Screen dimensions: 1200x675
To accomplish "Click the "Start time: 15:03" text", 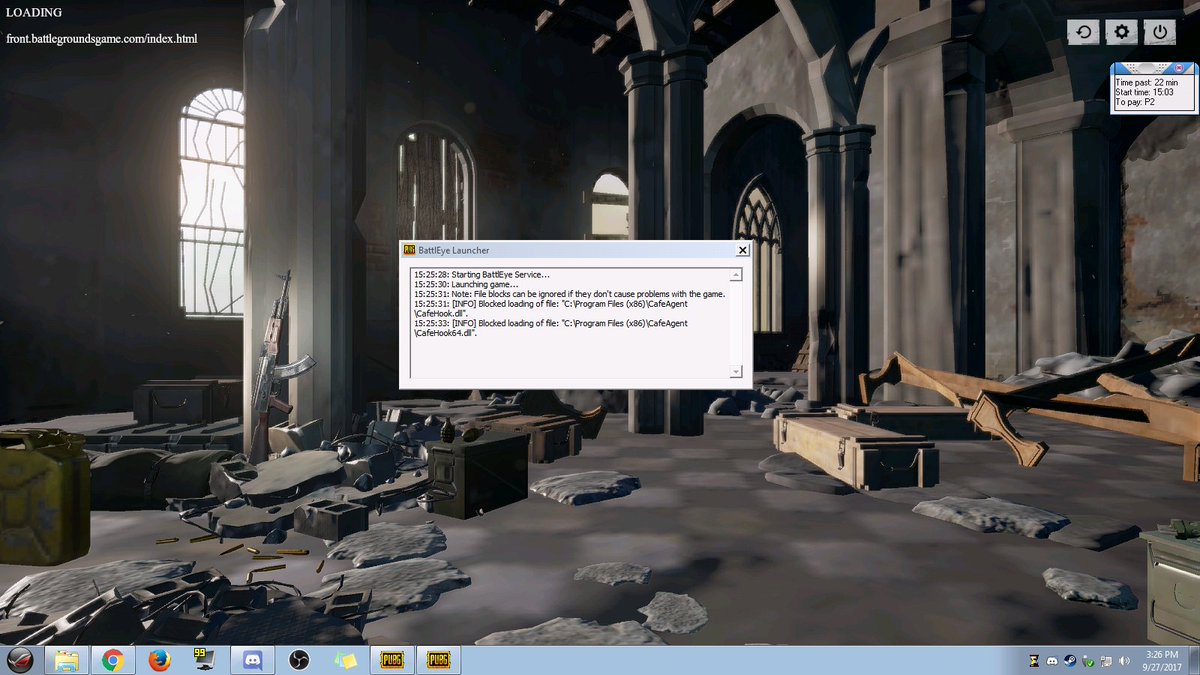I will point(1144,92).
